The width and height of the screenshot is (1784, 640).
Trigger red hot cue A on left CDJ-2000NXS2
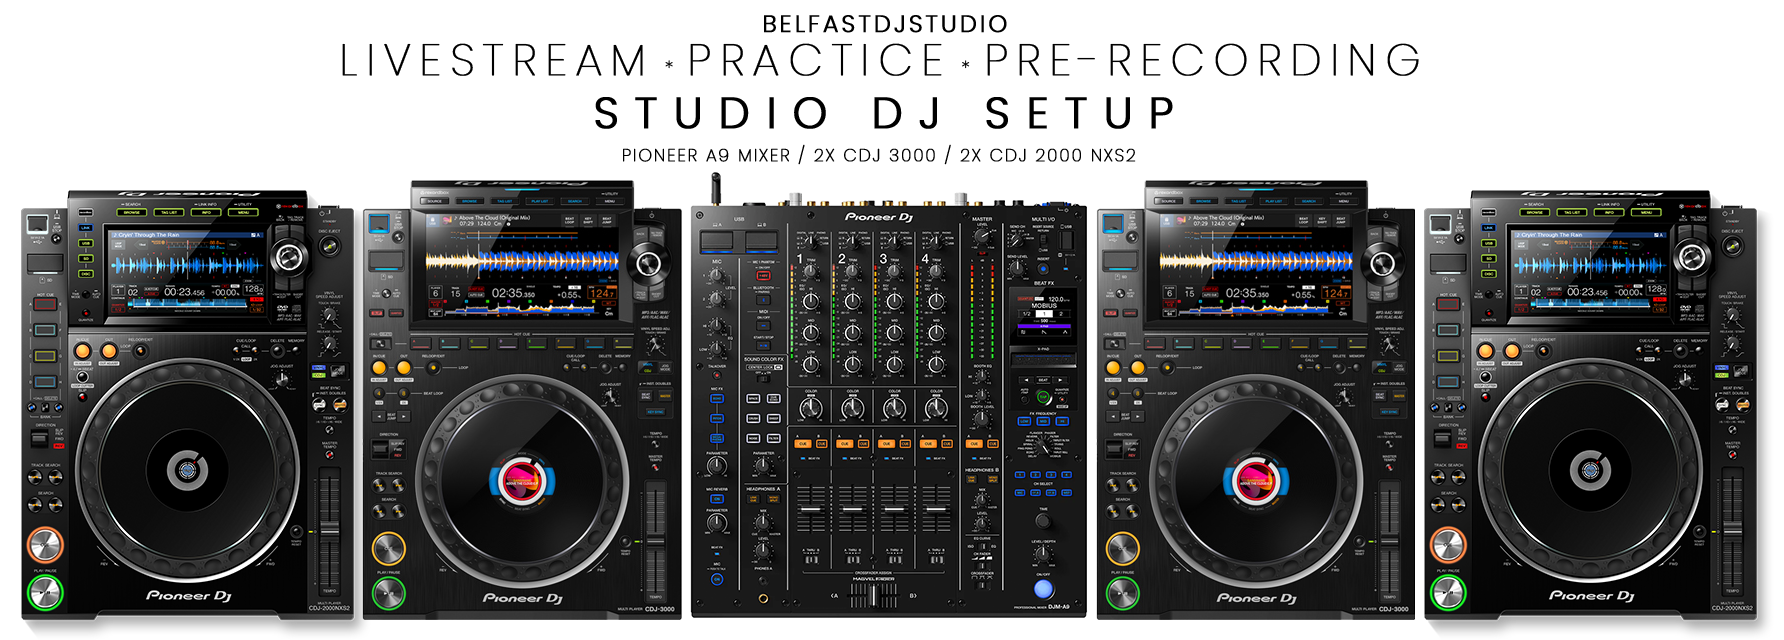tap(45, 304)
